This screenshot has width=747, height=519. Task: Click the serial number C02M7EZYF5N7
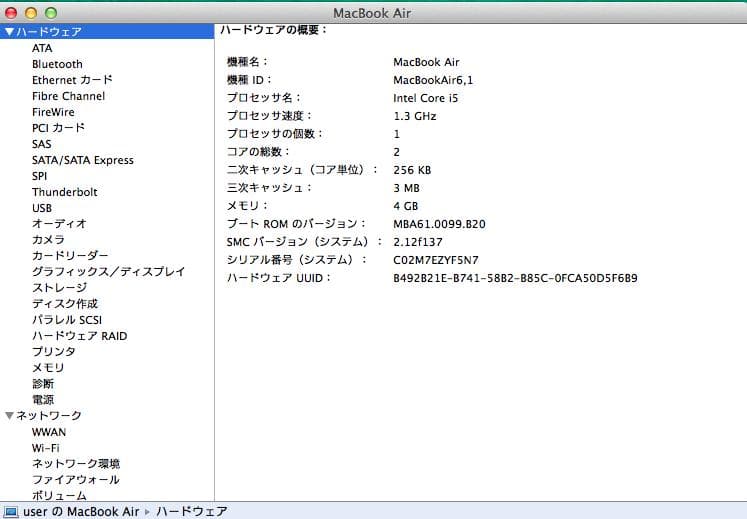coord(436,260)
